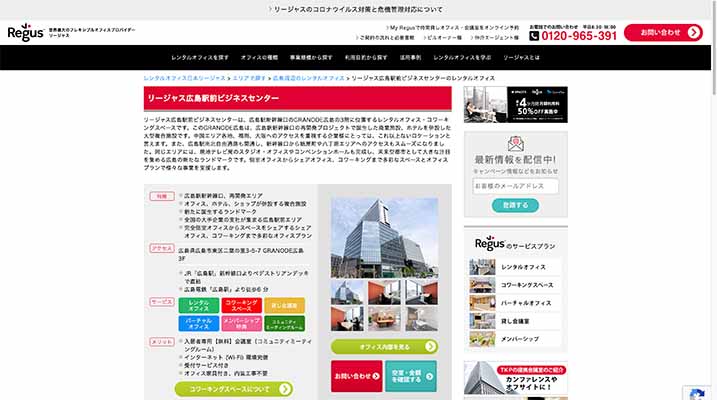
Task: Select the top-right gallery thumbnail
Action: (421, 293)
